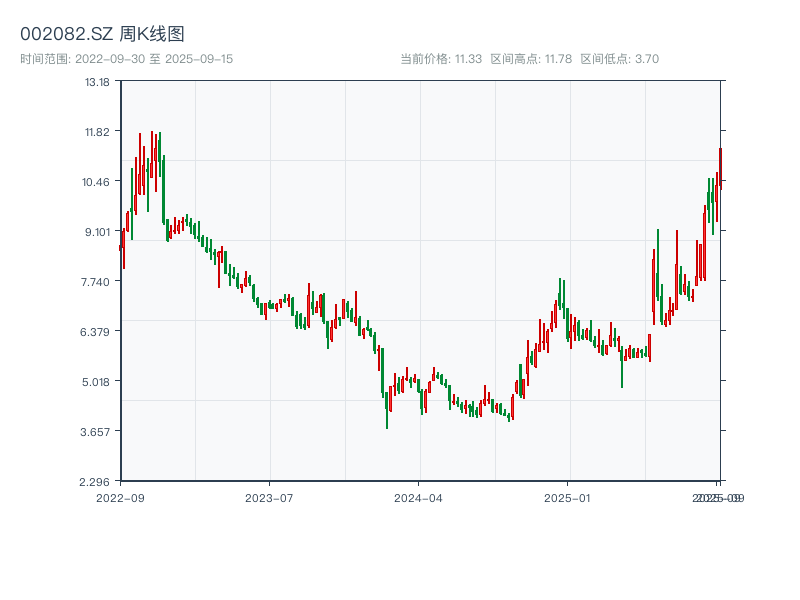This screenshot has height=600, width=800.
Task: Click the y-axis label 3.657
Action: pyautogui.click(x=95, y=432)
